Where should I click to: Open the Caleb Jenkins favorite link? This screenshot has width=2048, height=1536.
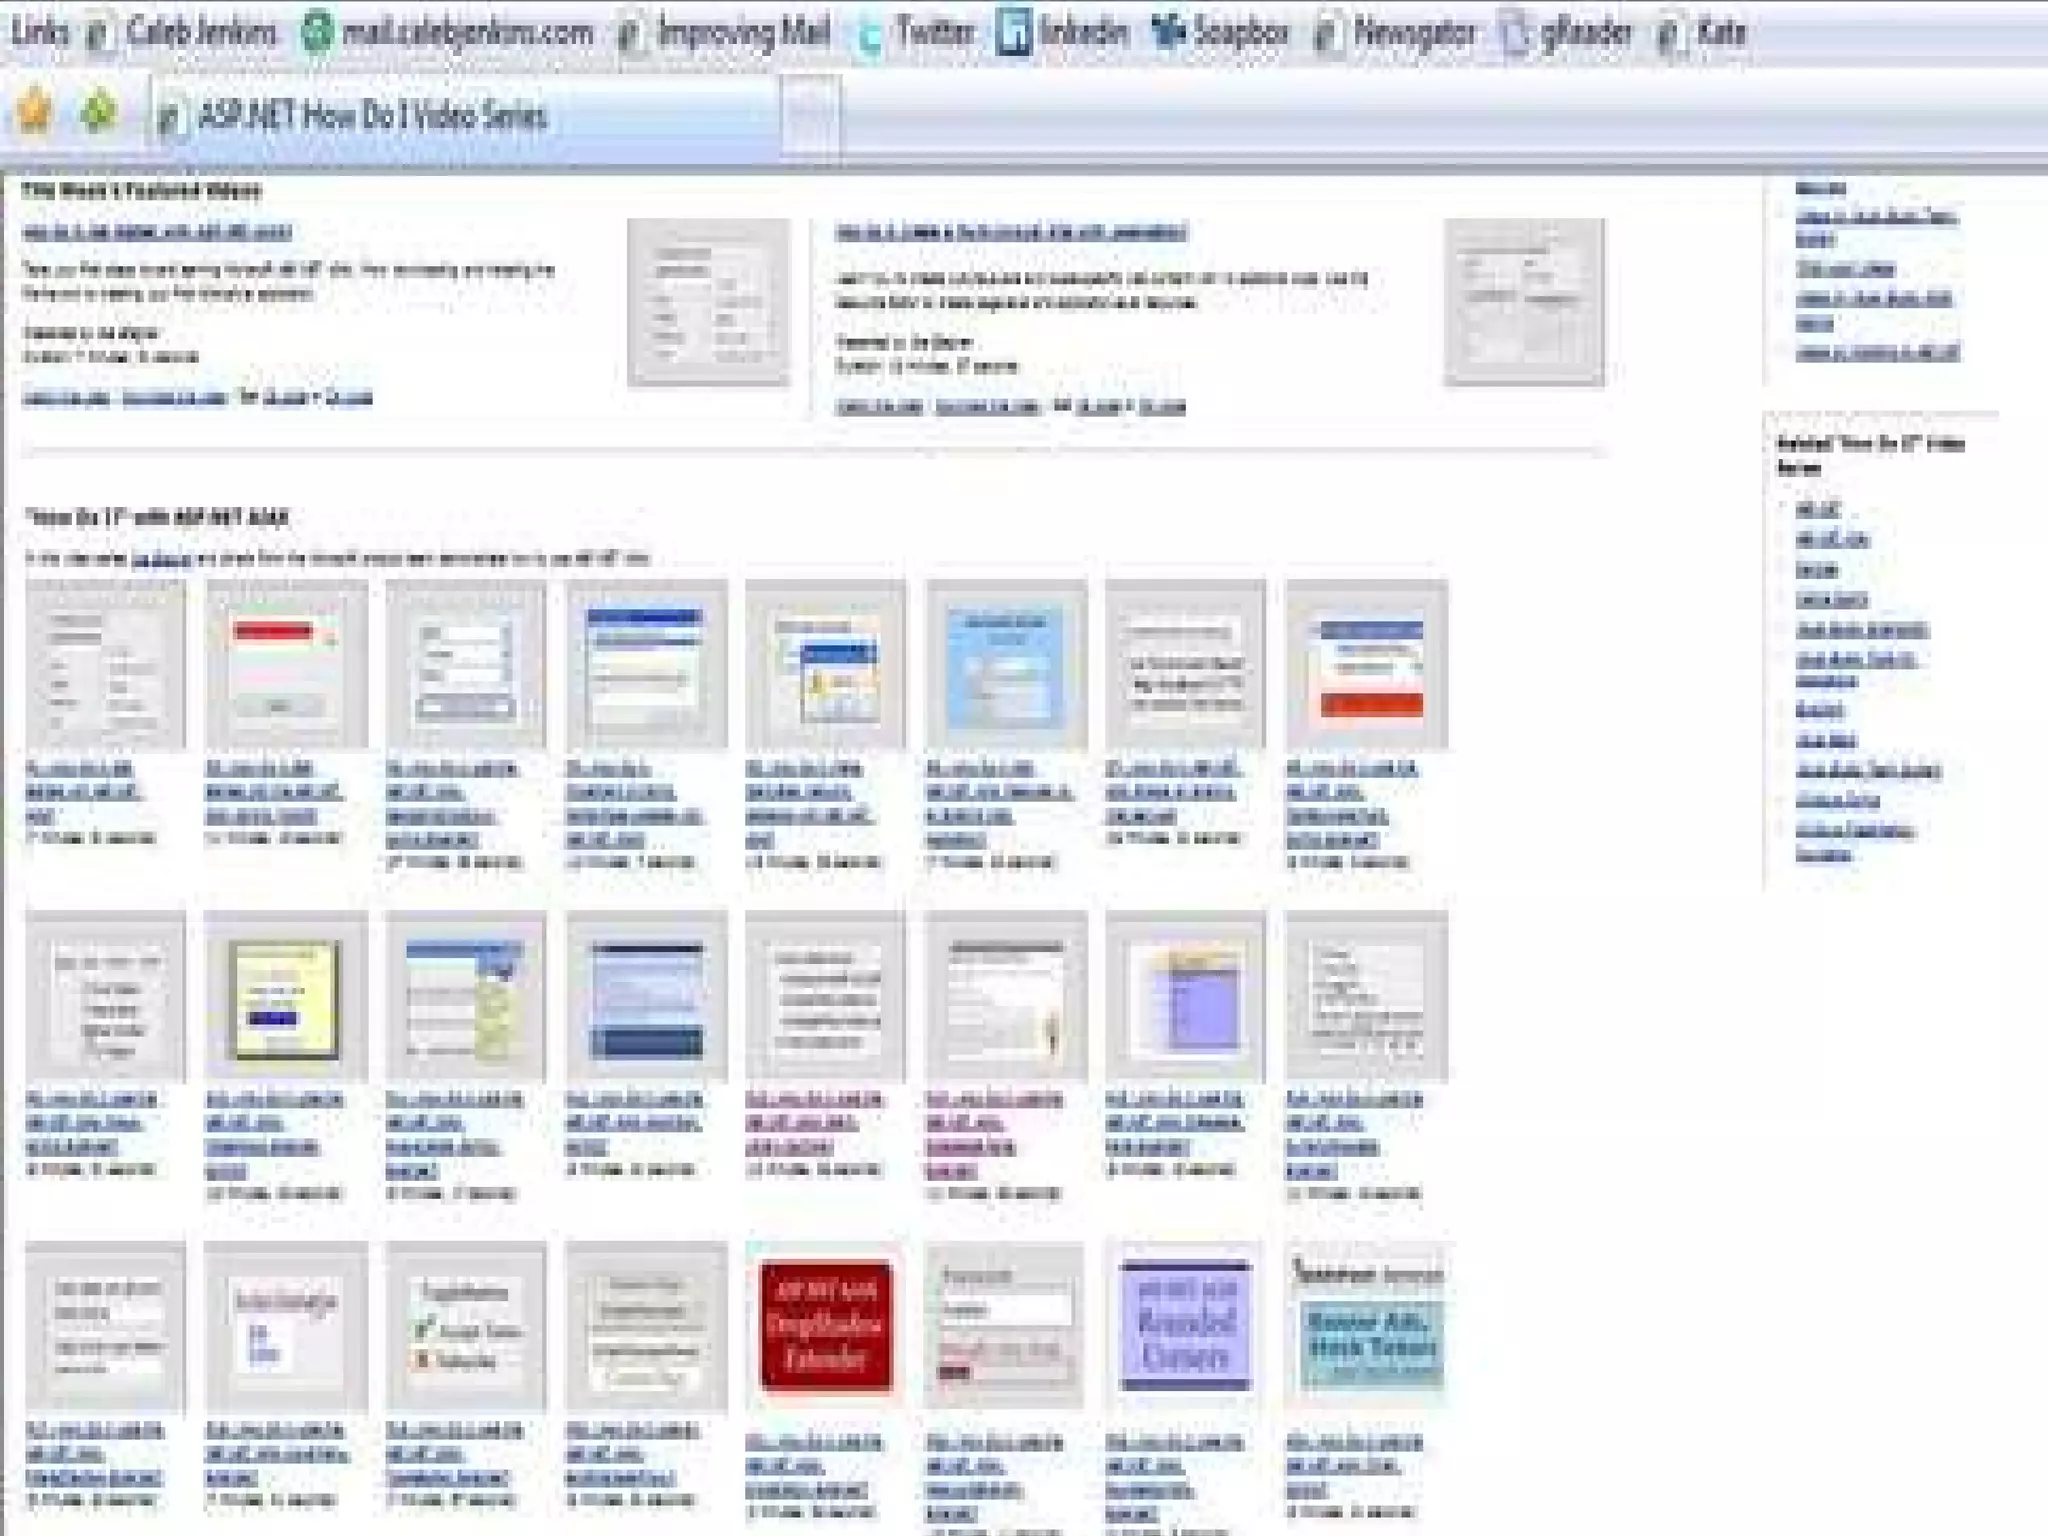tap(185, 32)
